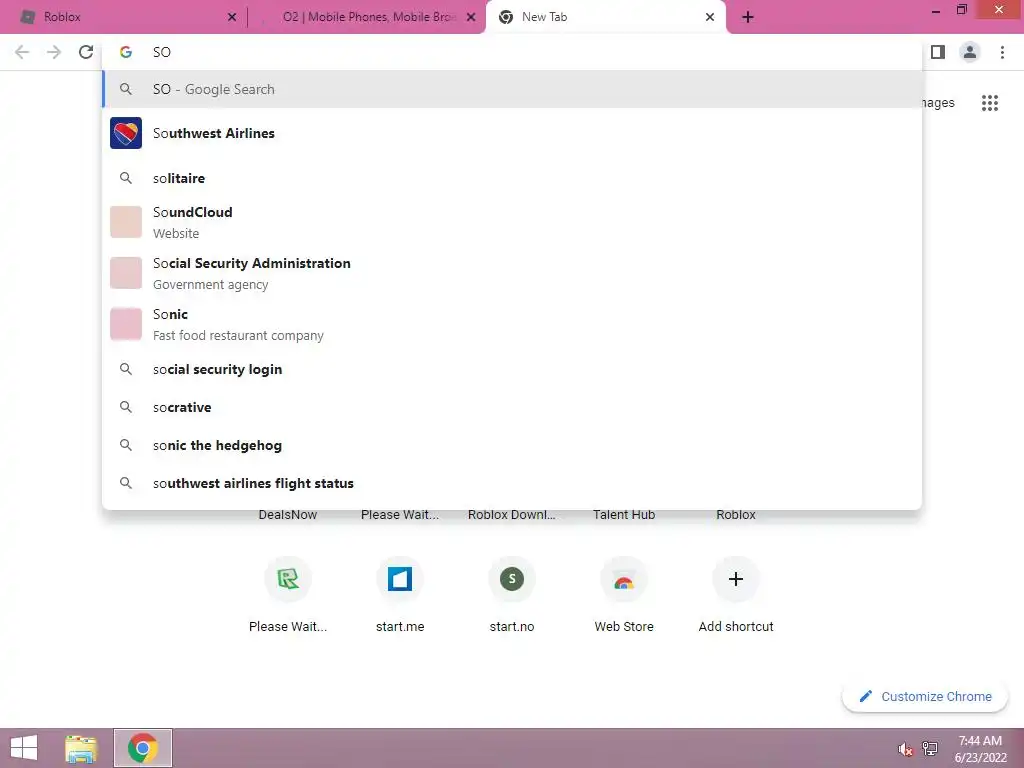The width and height of the screenshot is (1024, 768).
Task: Choose the Southwest Airlines suggestion
Action: (512, 133)
